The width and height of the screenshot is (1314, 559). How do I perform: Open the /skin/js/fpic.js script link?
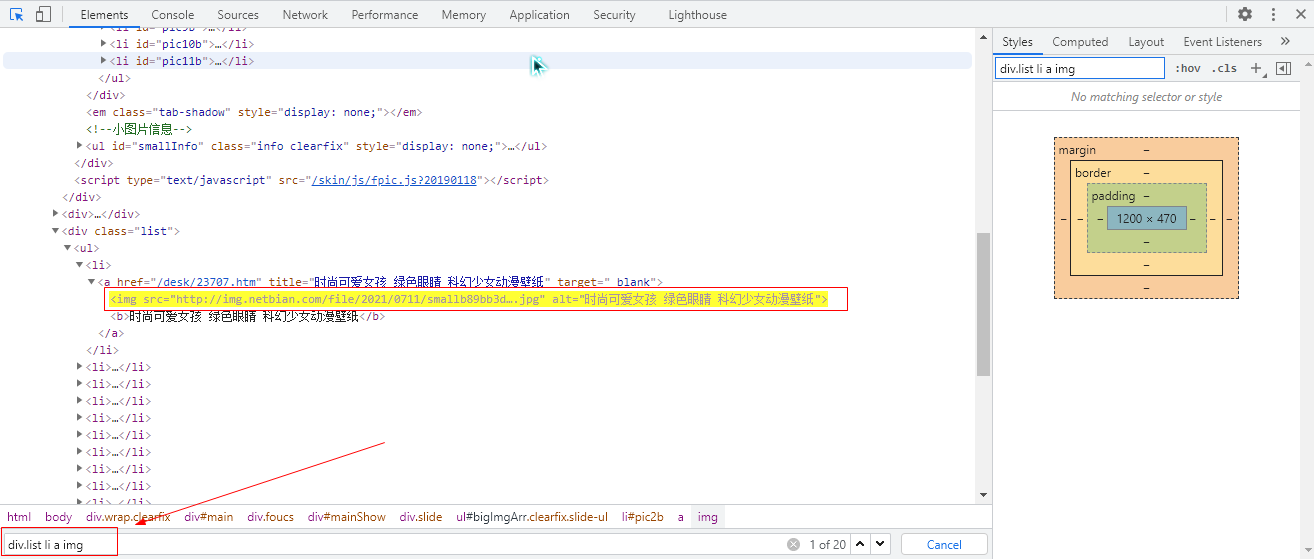394,180
